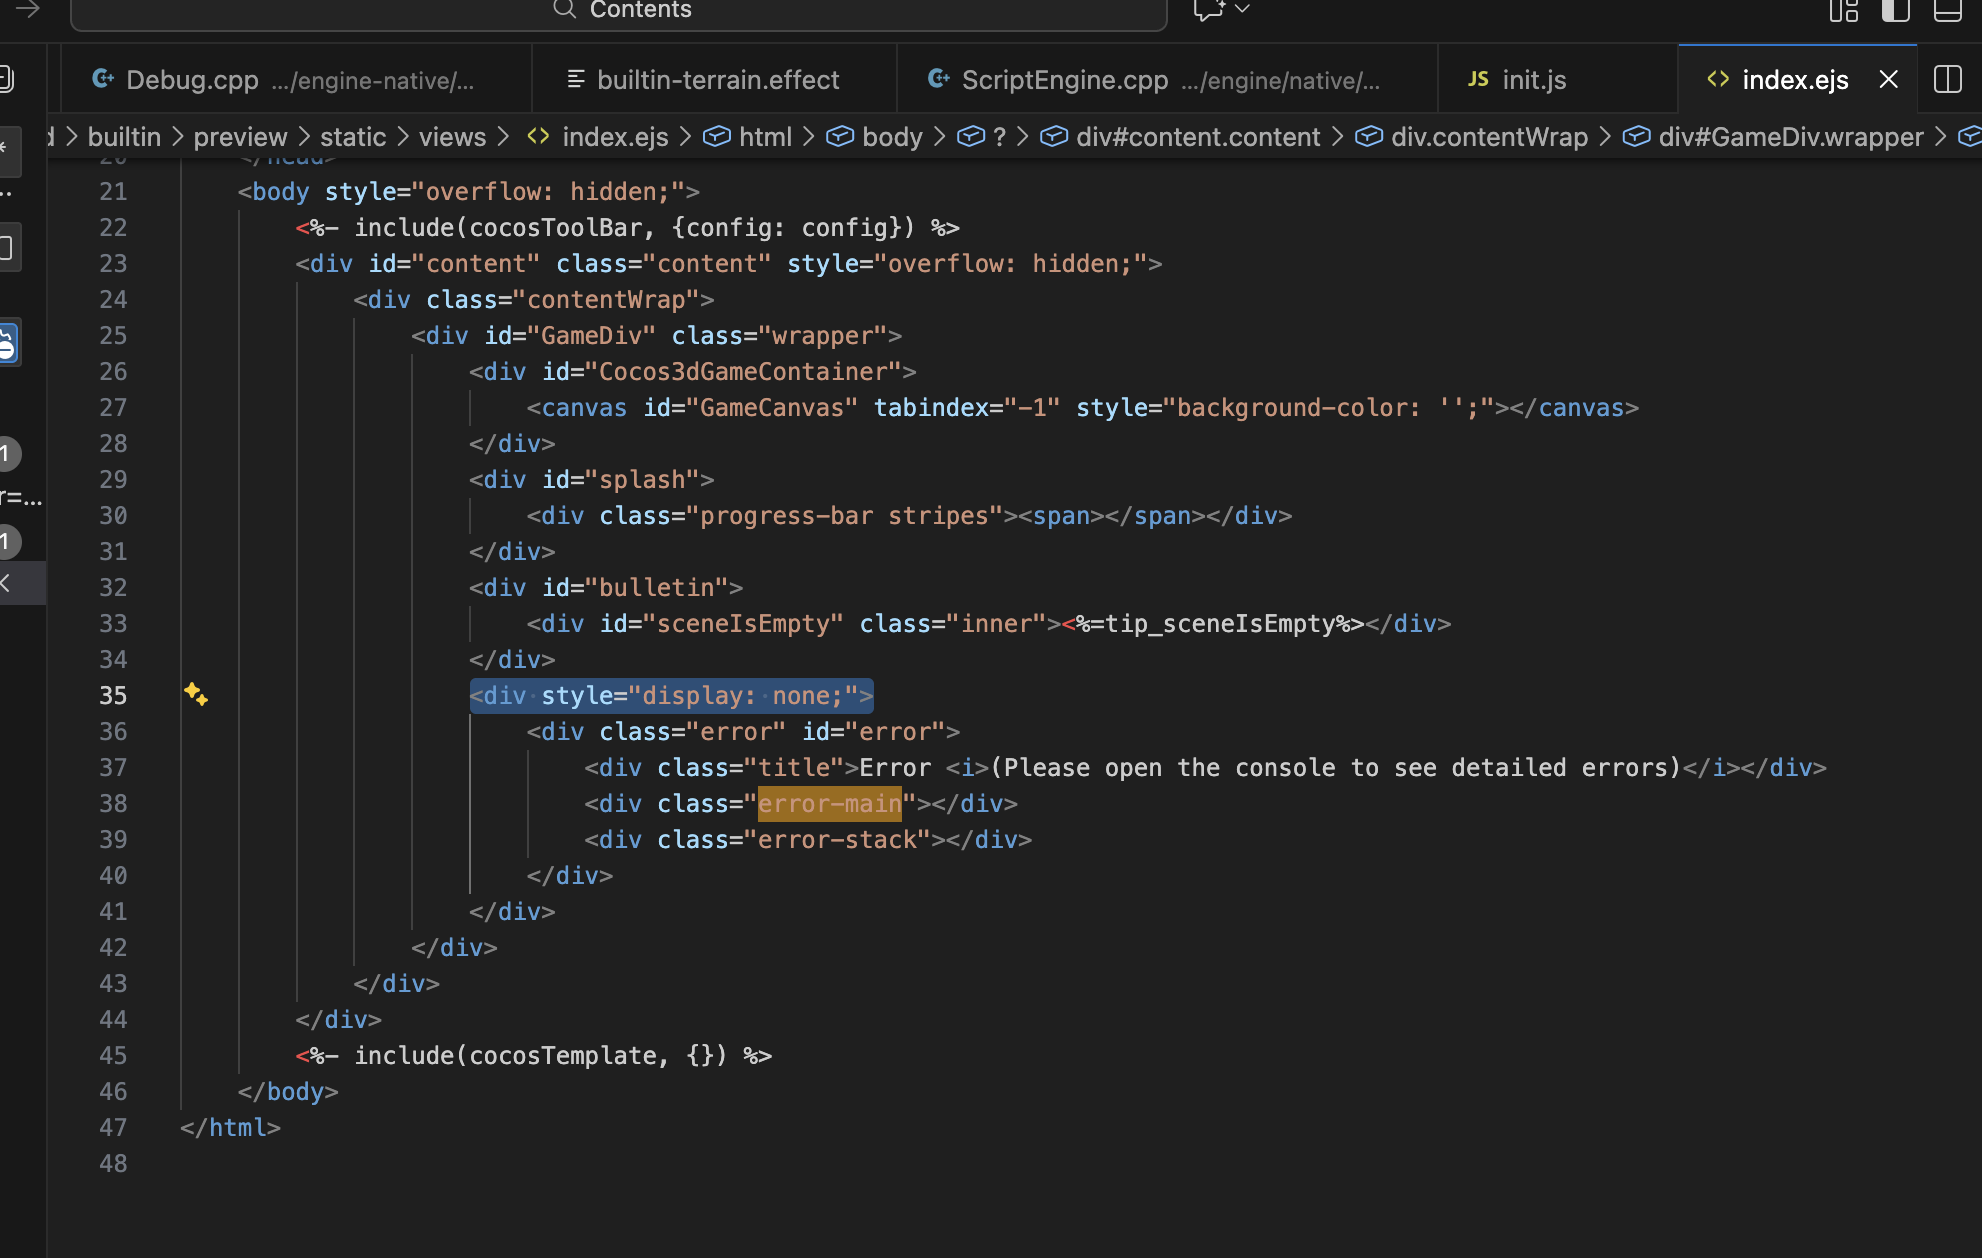1982x1258 pixels.
Task: Click the Debug.cpp tab's C++ file icon
Action: tap(102, 80)
